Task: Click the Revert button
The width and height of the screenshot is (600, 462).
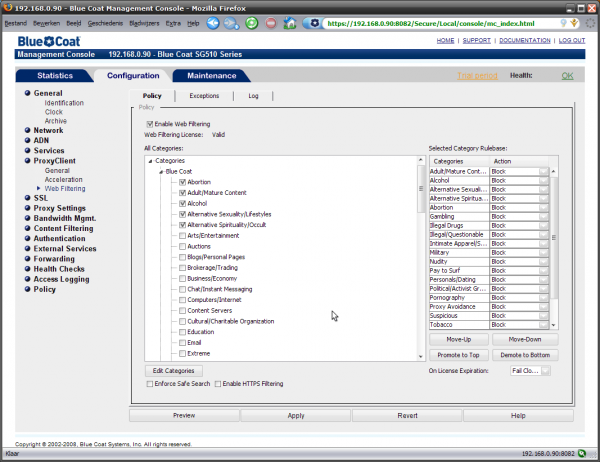Action: pyautogui.click(x=407, y=416)
